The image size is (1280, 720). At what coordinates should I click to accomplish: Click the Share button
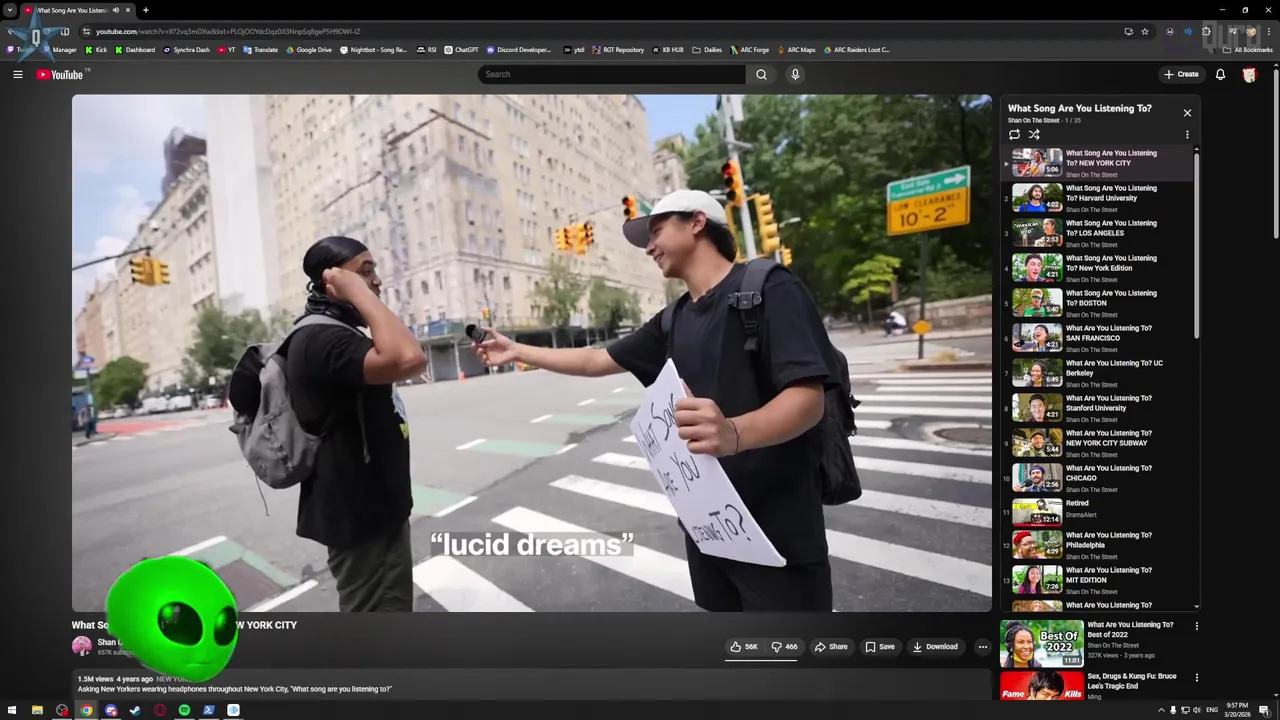(x=831, y=647)
